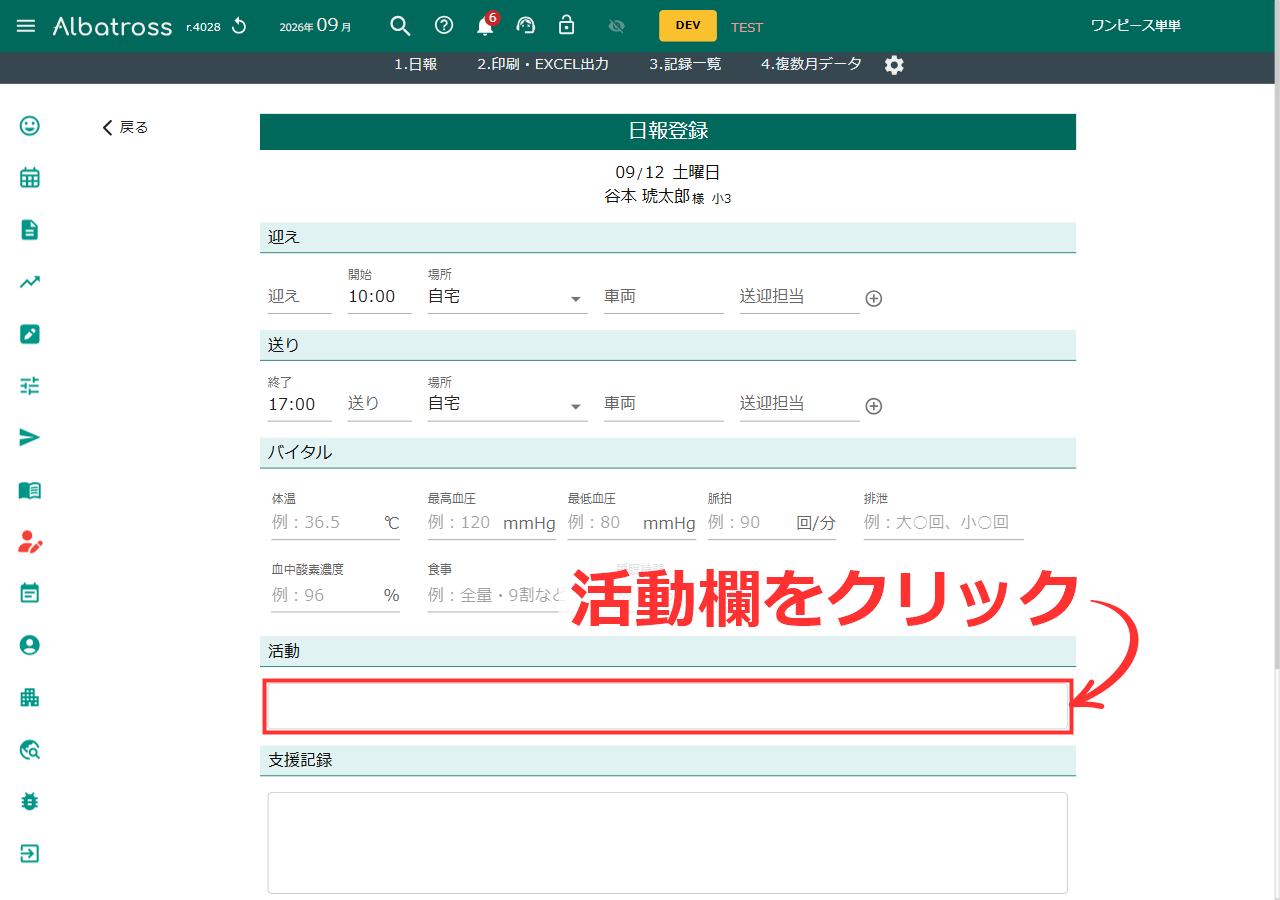
Task: Click the 食事 input field
Action: pos(497,595)
